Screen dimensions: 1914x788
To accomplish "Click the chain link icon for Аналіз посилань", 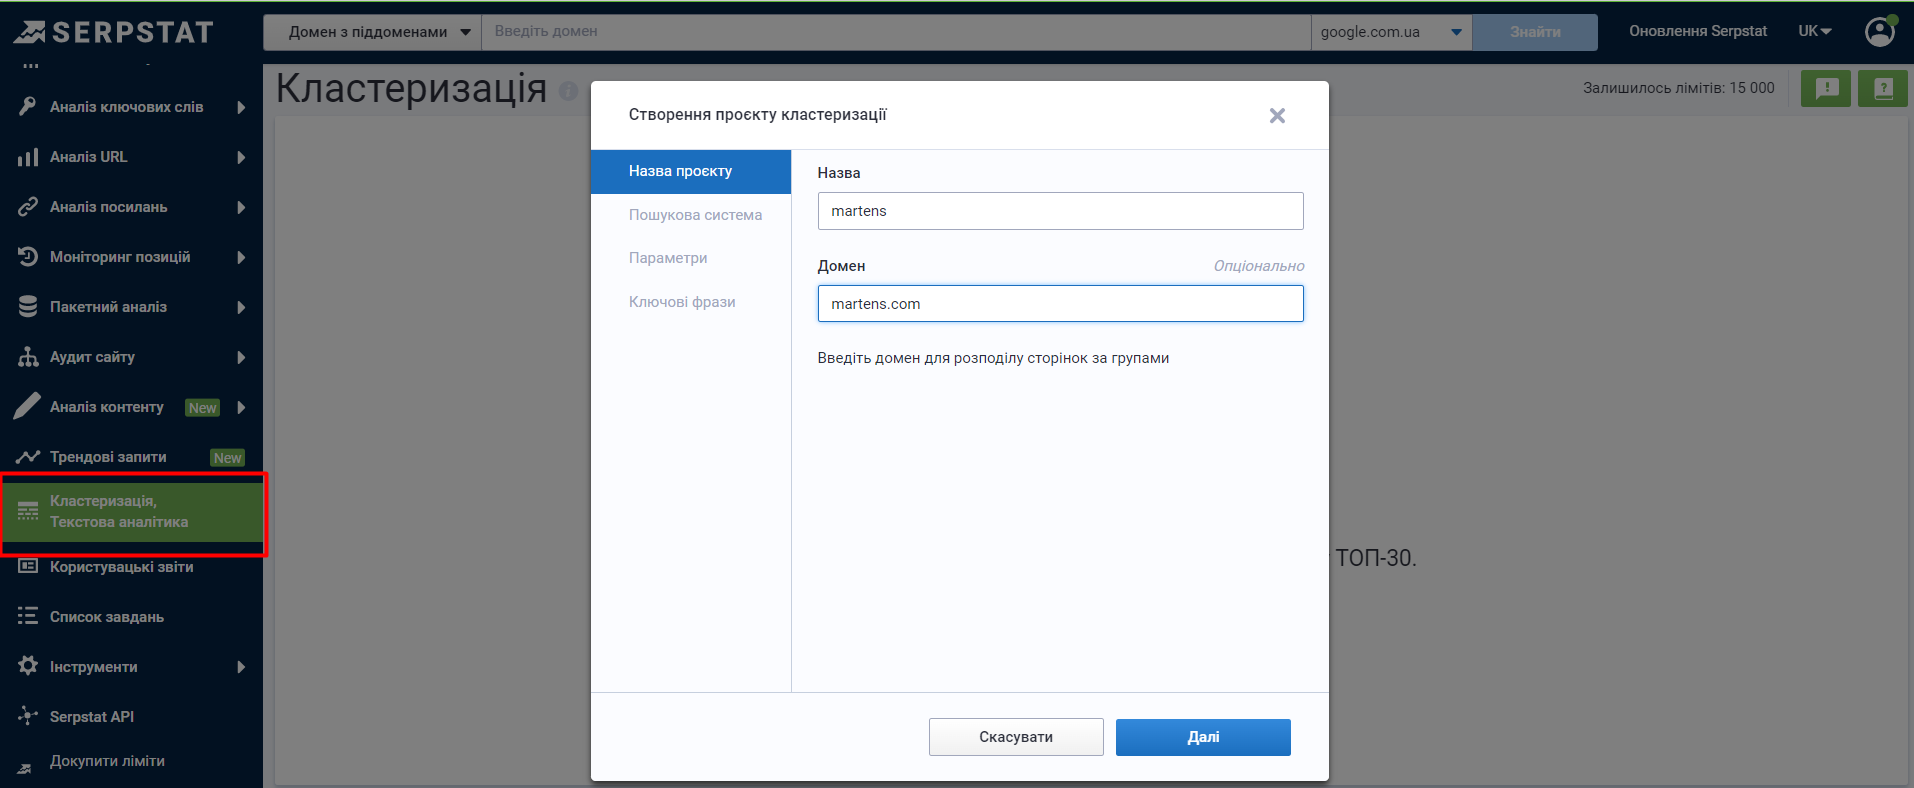I will click(x=28, y=207).
